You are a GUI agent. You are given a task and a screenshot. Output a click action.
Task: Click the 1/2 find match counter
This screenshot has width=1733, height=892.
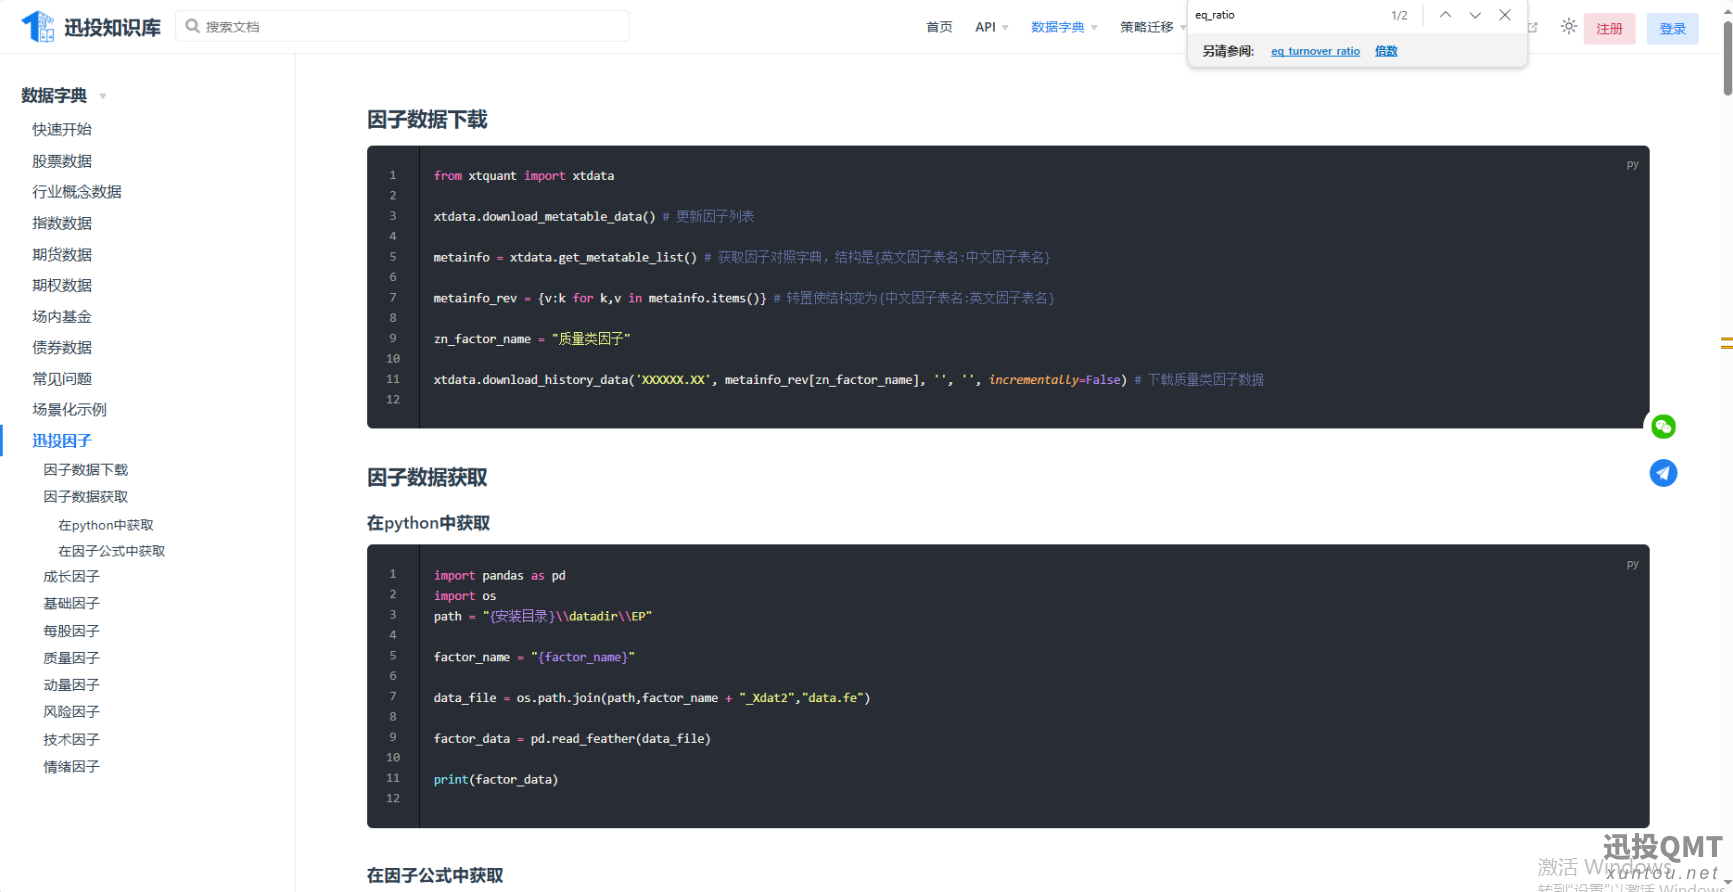click(x=1399, y=15)
